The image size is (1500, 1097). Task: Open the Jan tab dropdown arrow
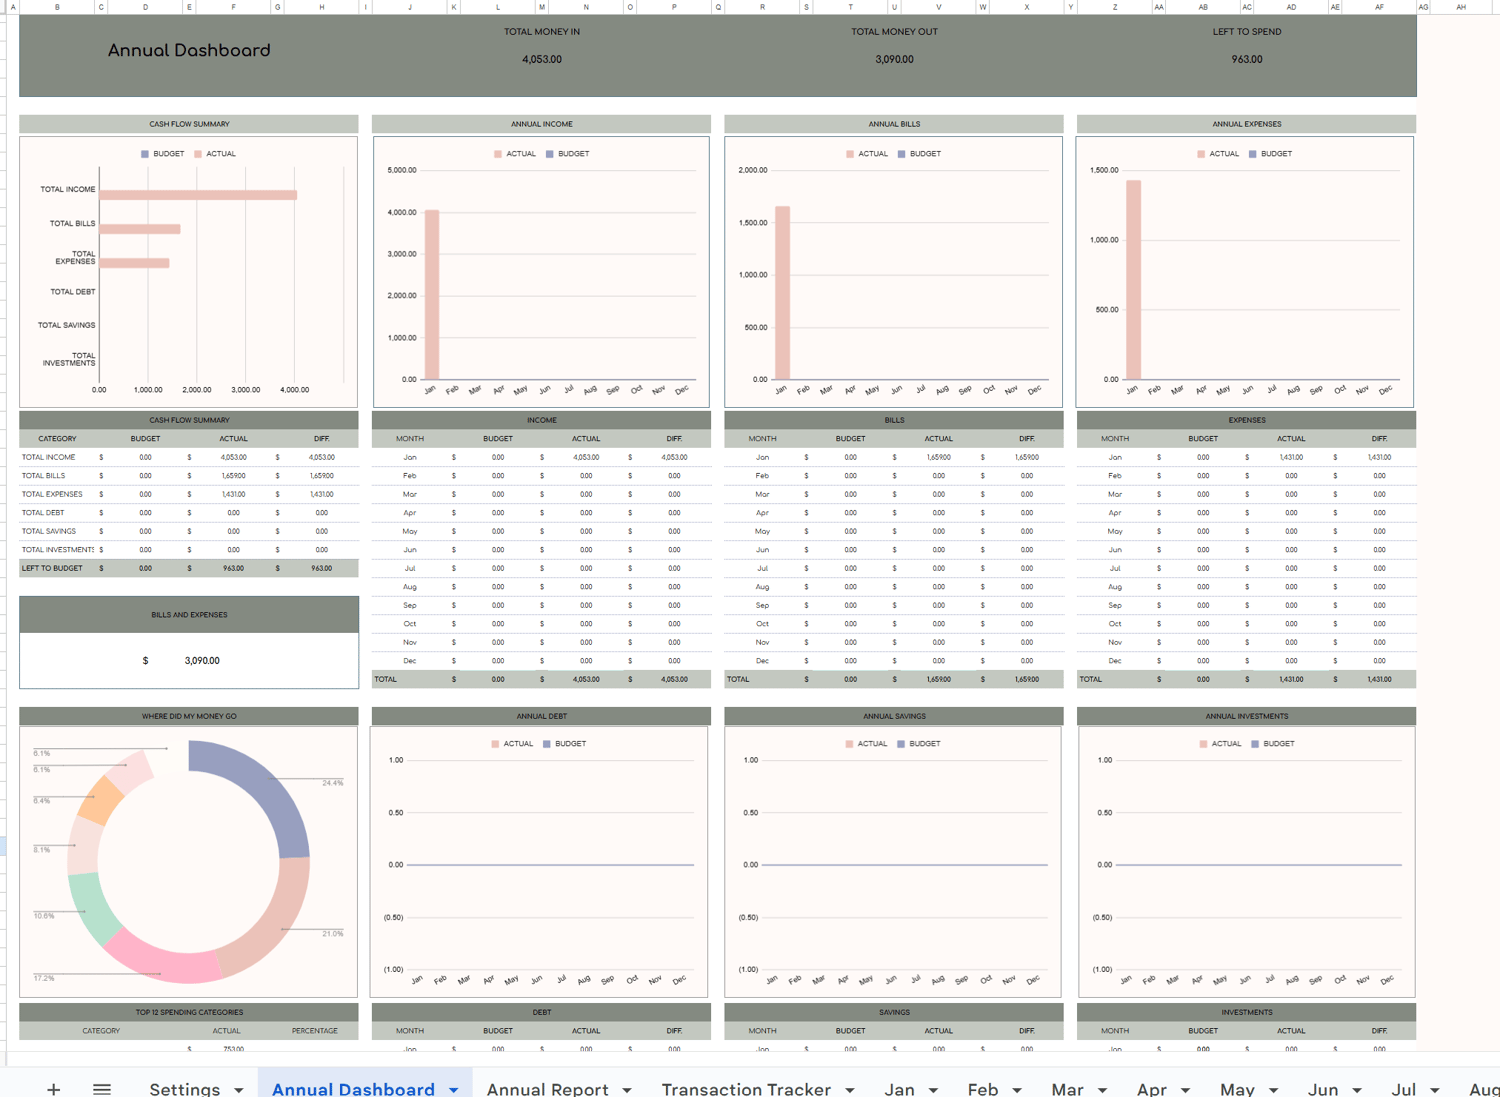pyautogui.click(x=933, y=1089)
